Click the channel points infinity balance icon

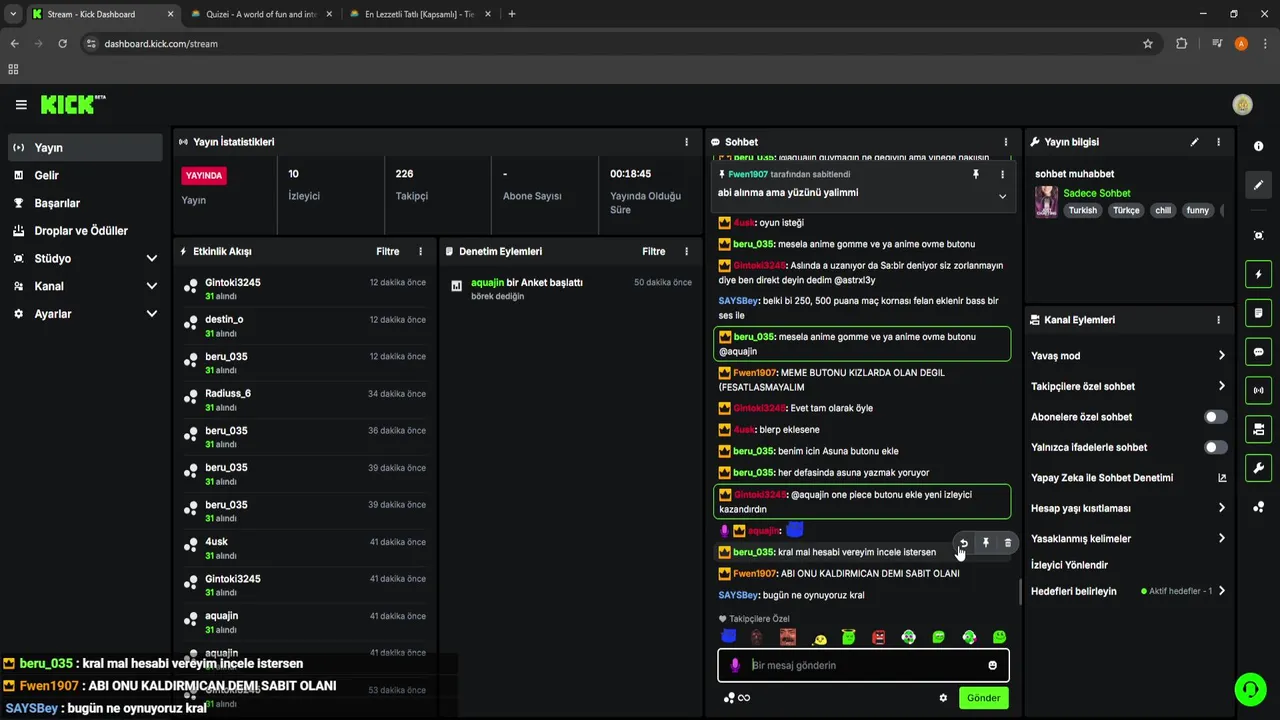736,698
